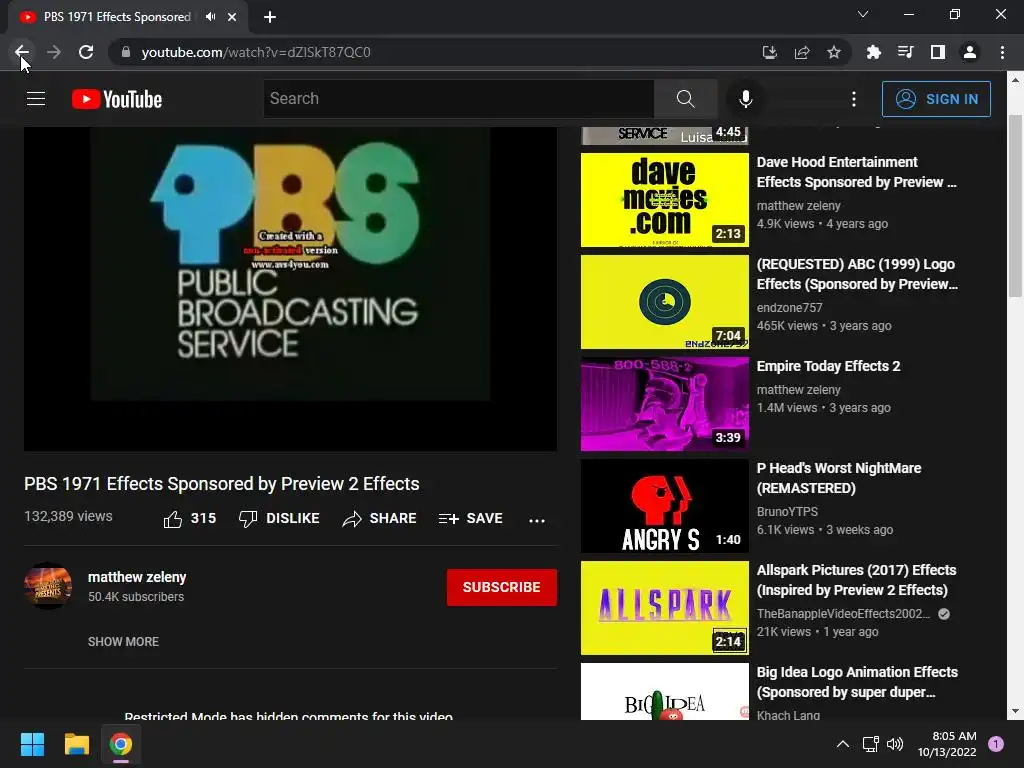Like the video with thumbs up

(189, 519)
